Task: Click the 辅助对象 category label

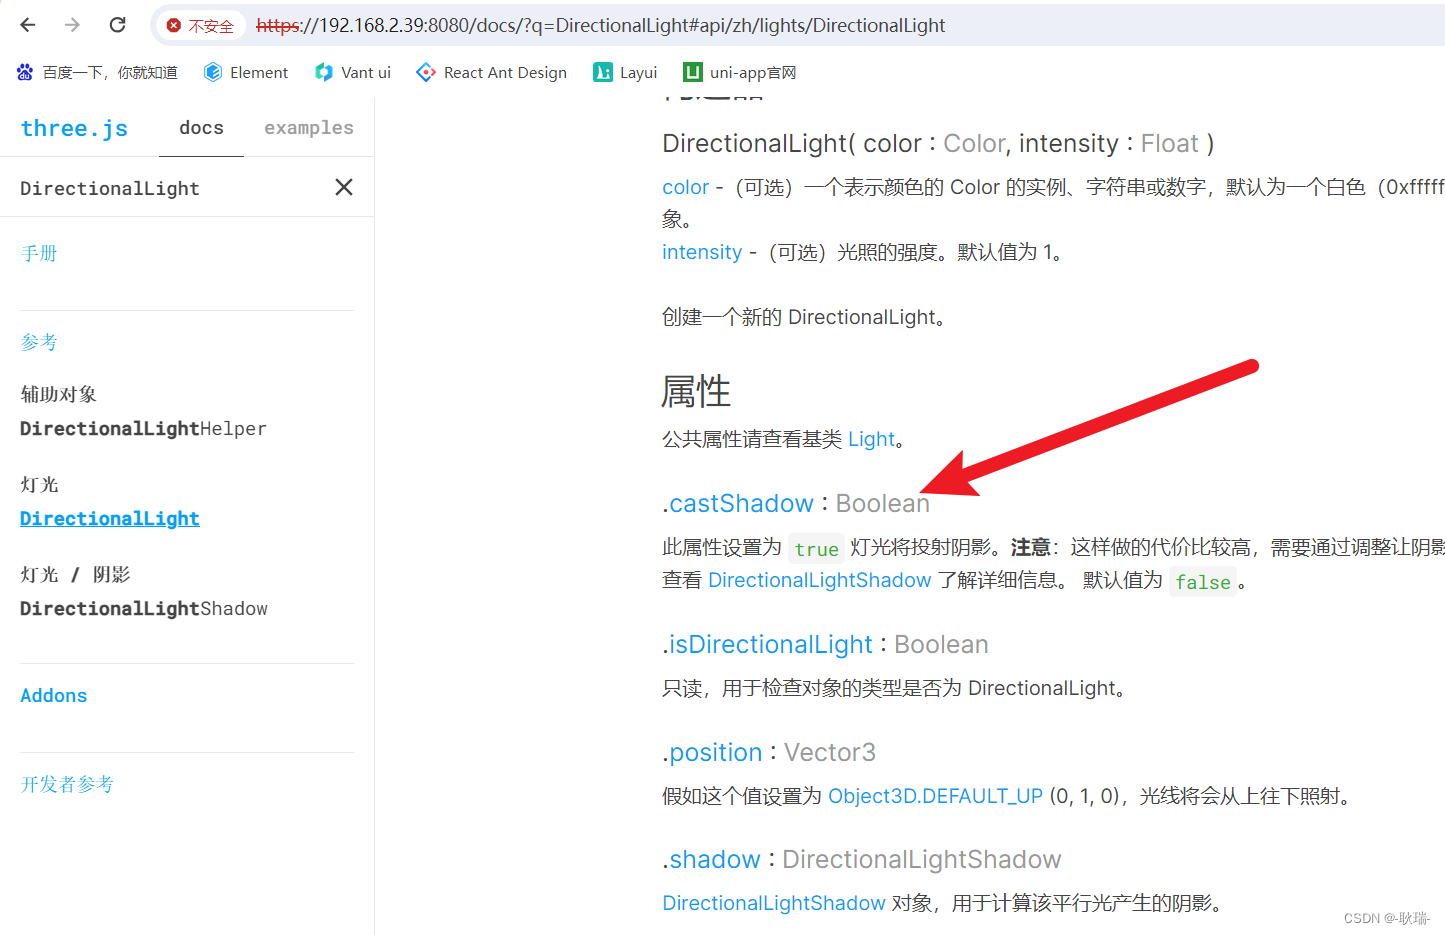Action: coord(58,394)
